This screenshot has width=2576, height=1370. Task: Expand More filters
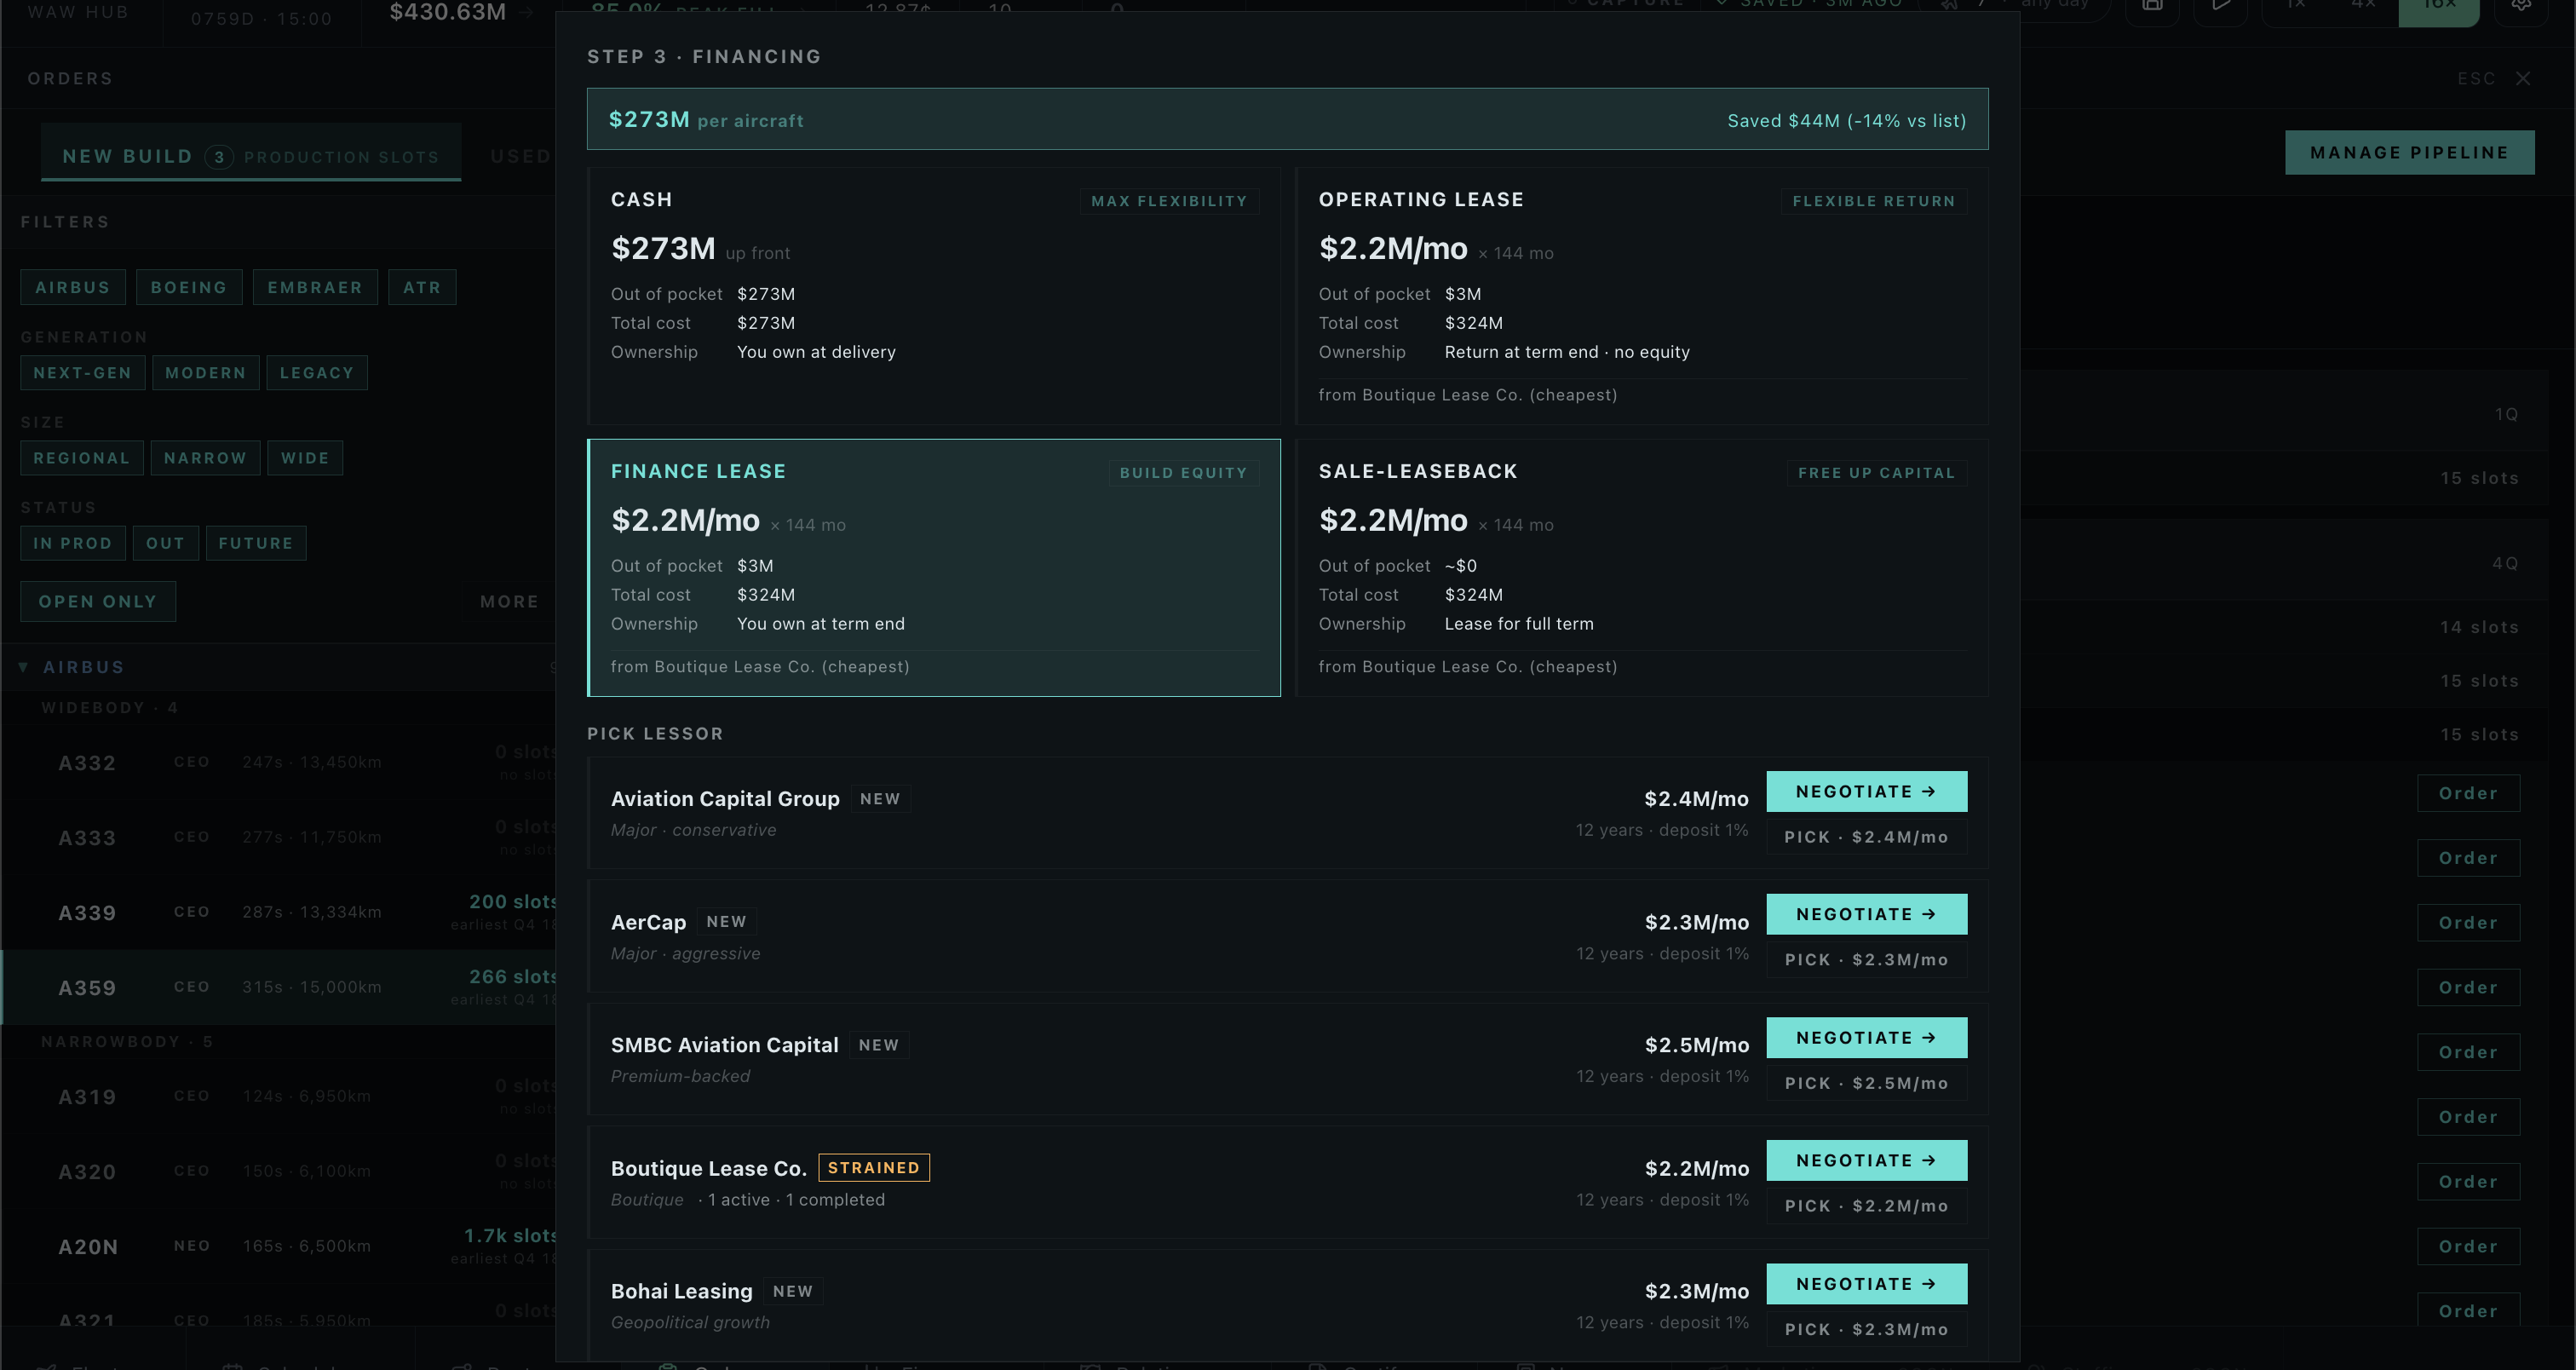pyautogui.click(x=509, y=601)
